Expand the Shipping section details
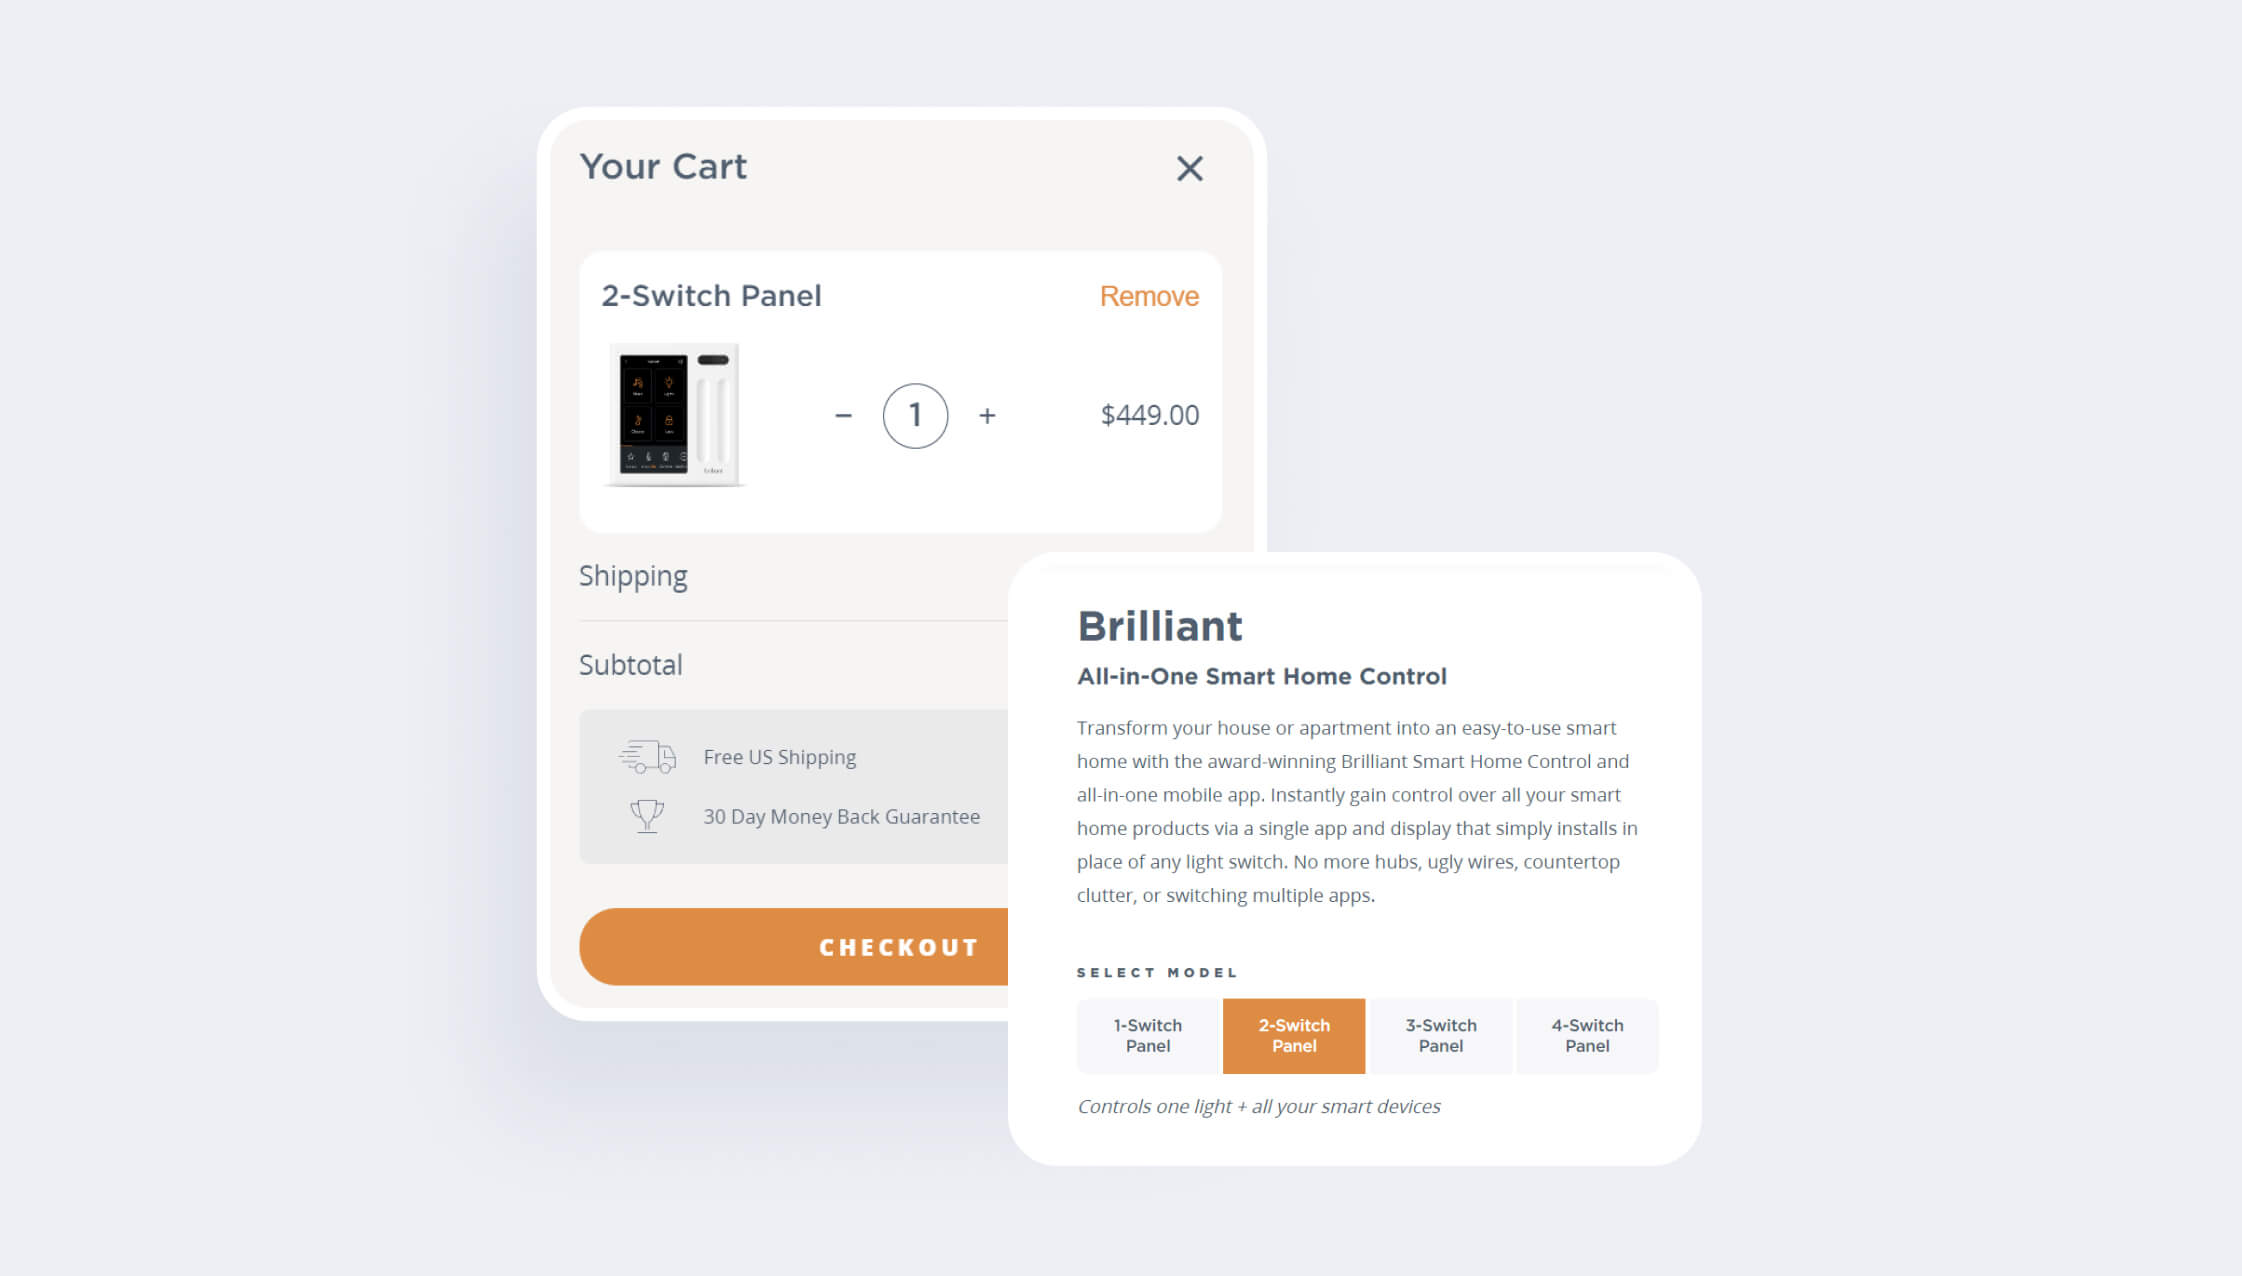 pos(633,574)
